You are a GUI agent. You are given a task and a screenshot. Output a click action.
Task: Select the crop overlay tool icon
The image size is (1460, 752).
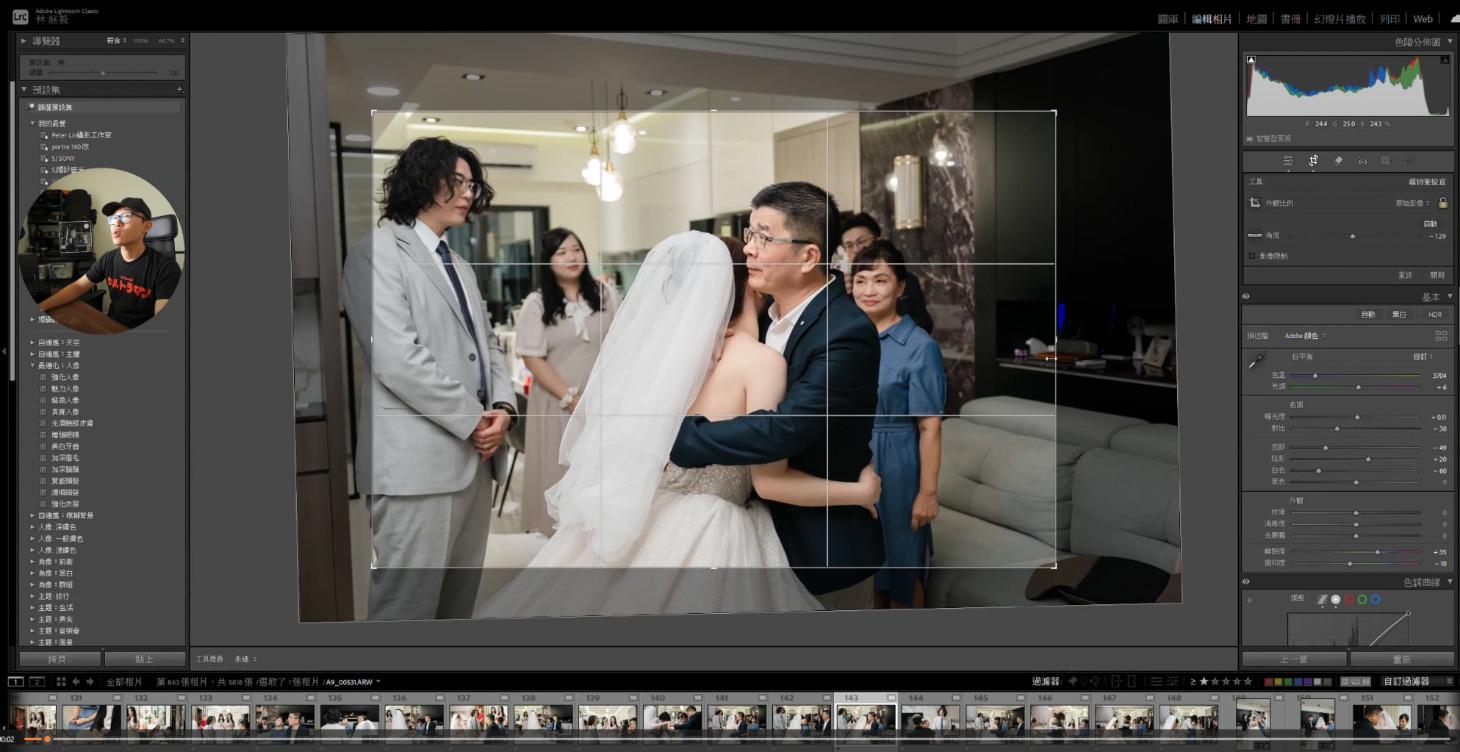pos(1313,160)
